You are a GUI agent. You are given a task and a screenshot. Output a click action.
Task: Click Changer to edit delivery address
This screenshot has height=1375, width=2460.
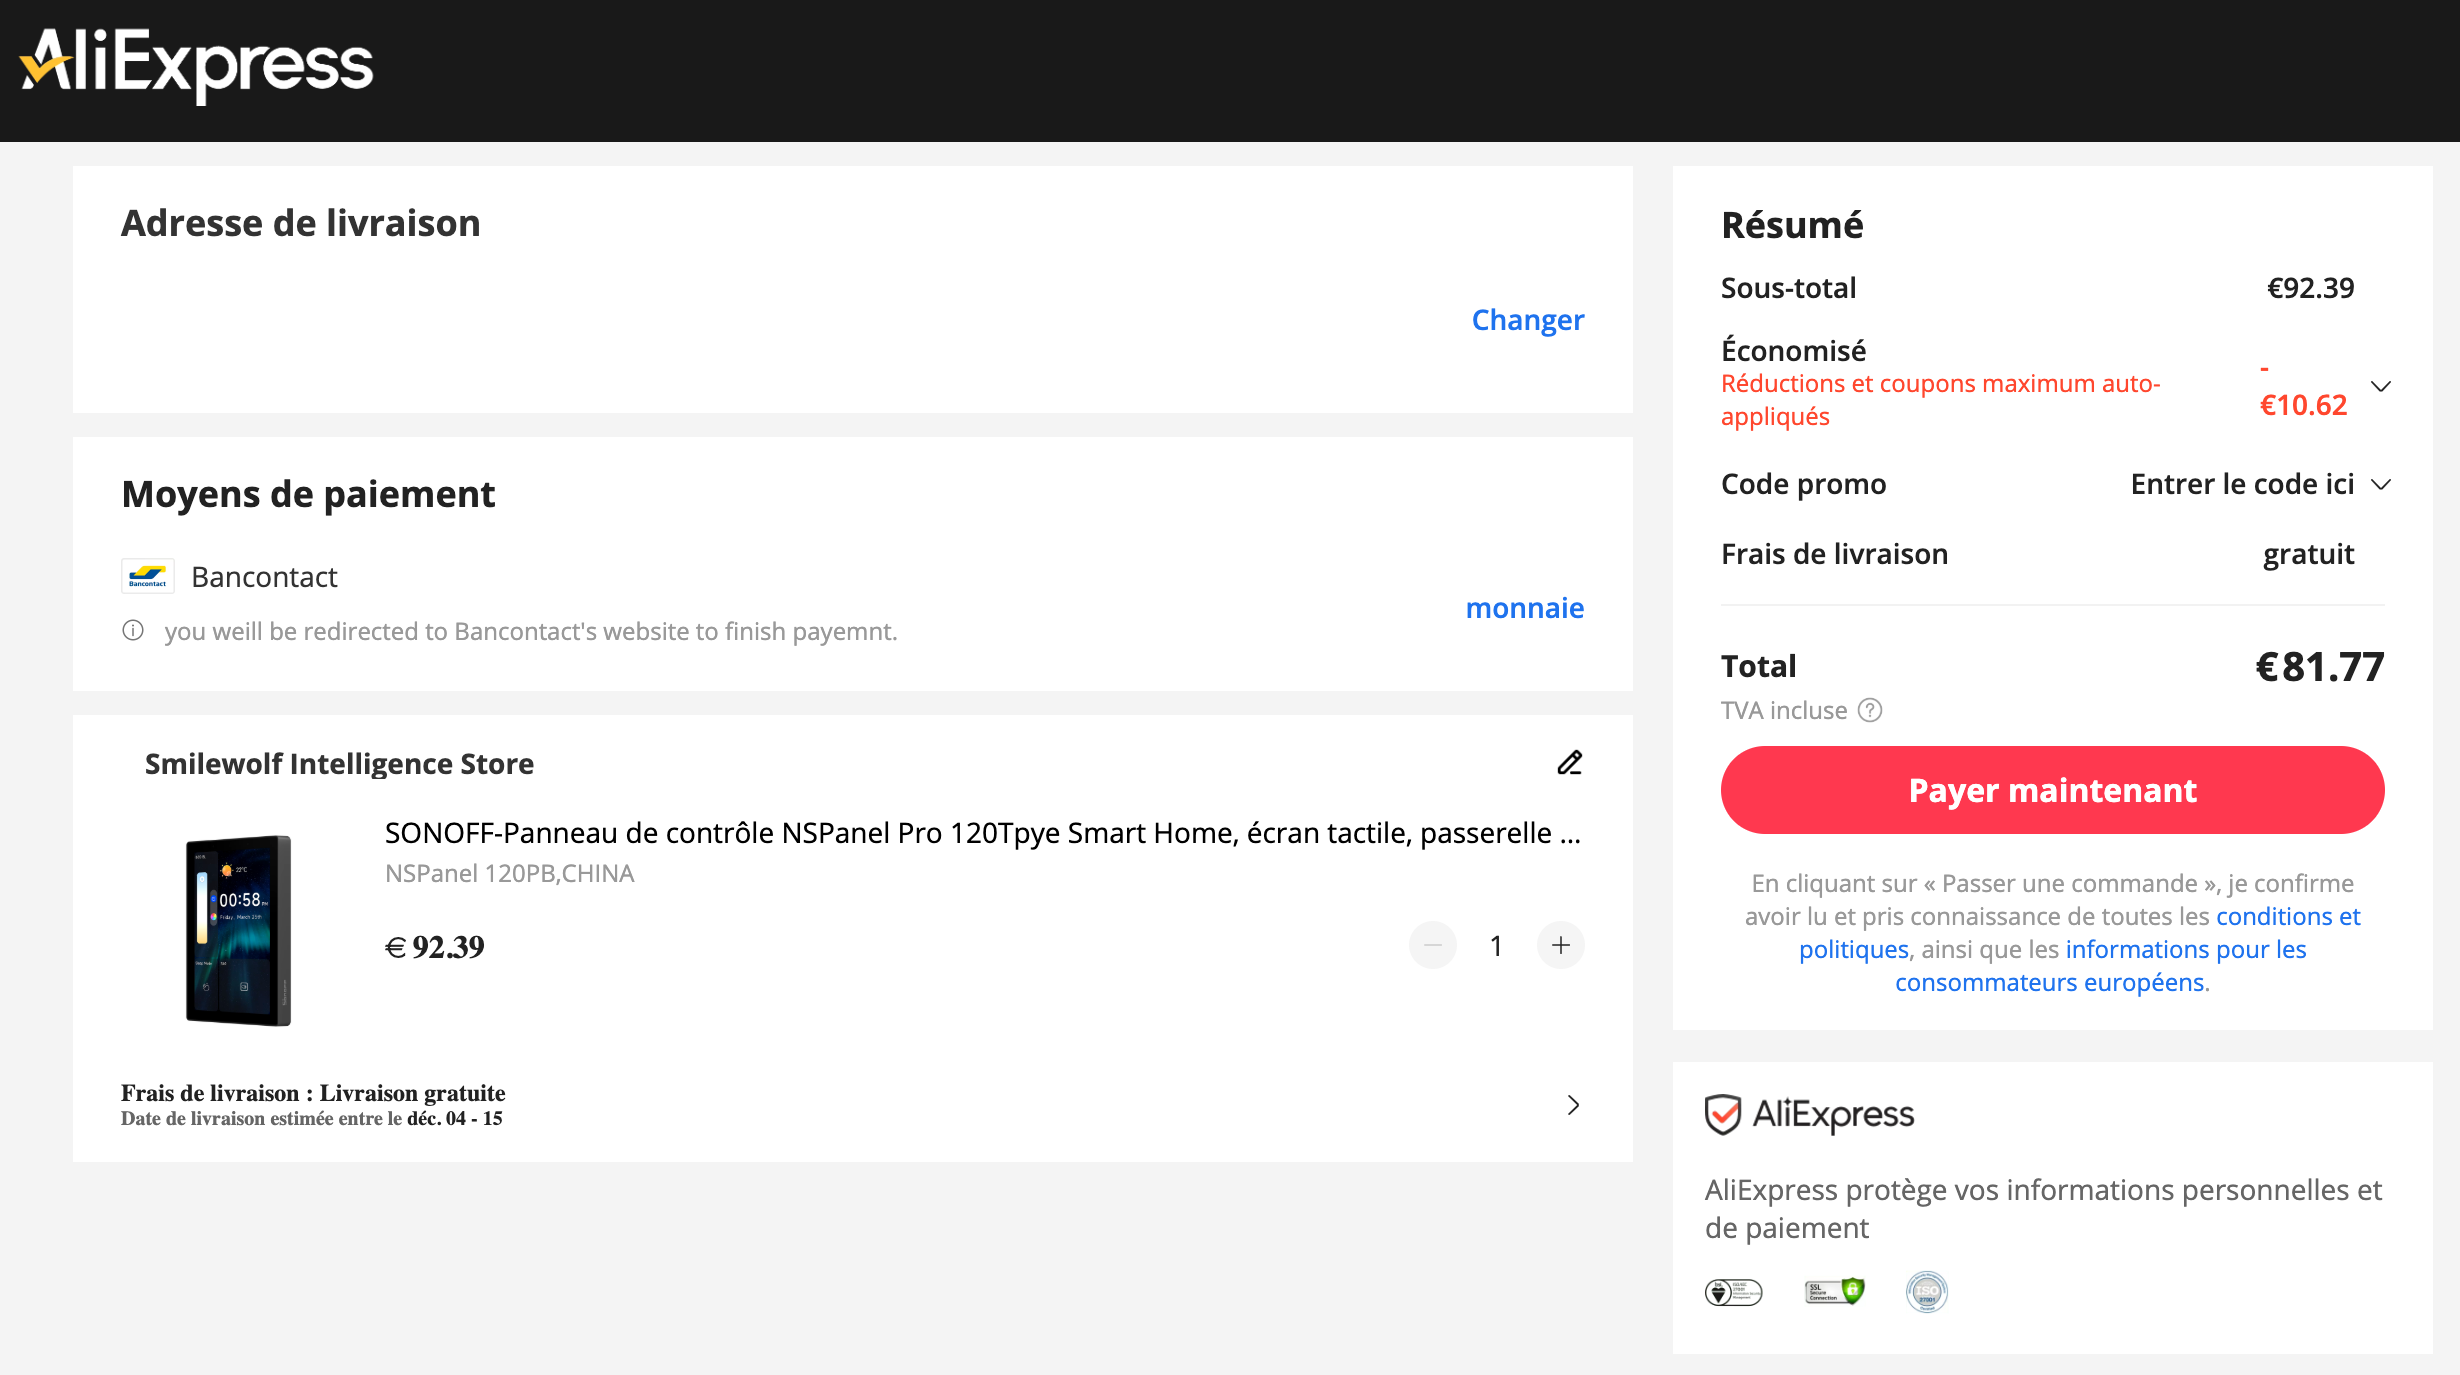point(1527,320)
